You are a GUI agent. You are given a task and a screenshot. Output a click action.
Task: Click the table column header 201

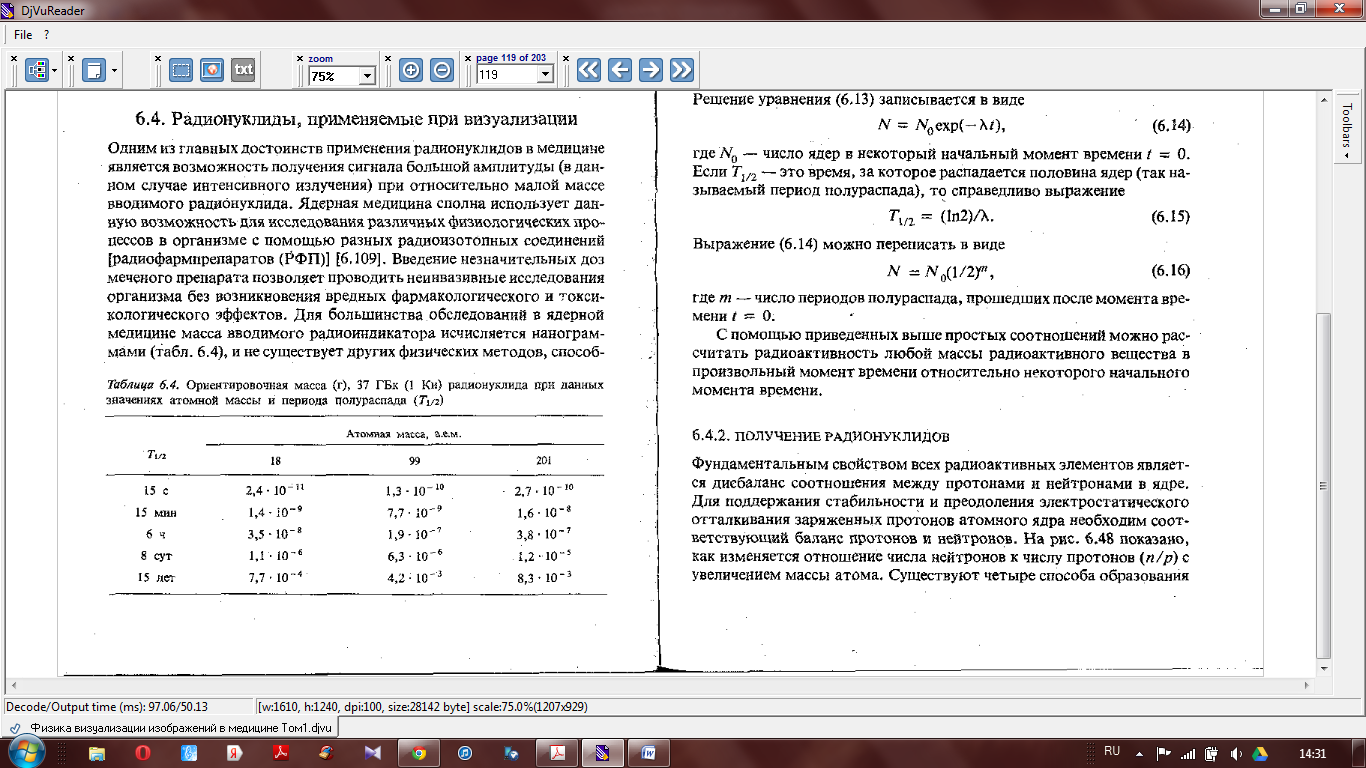point(546,461)
